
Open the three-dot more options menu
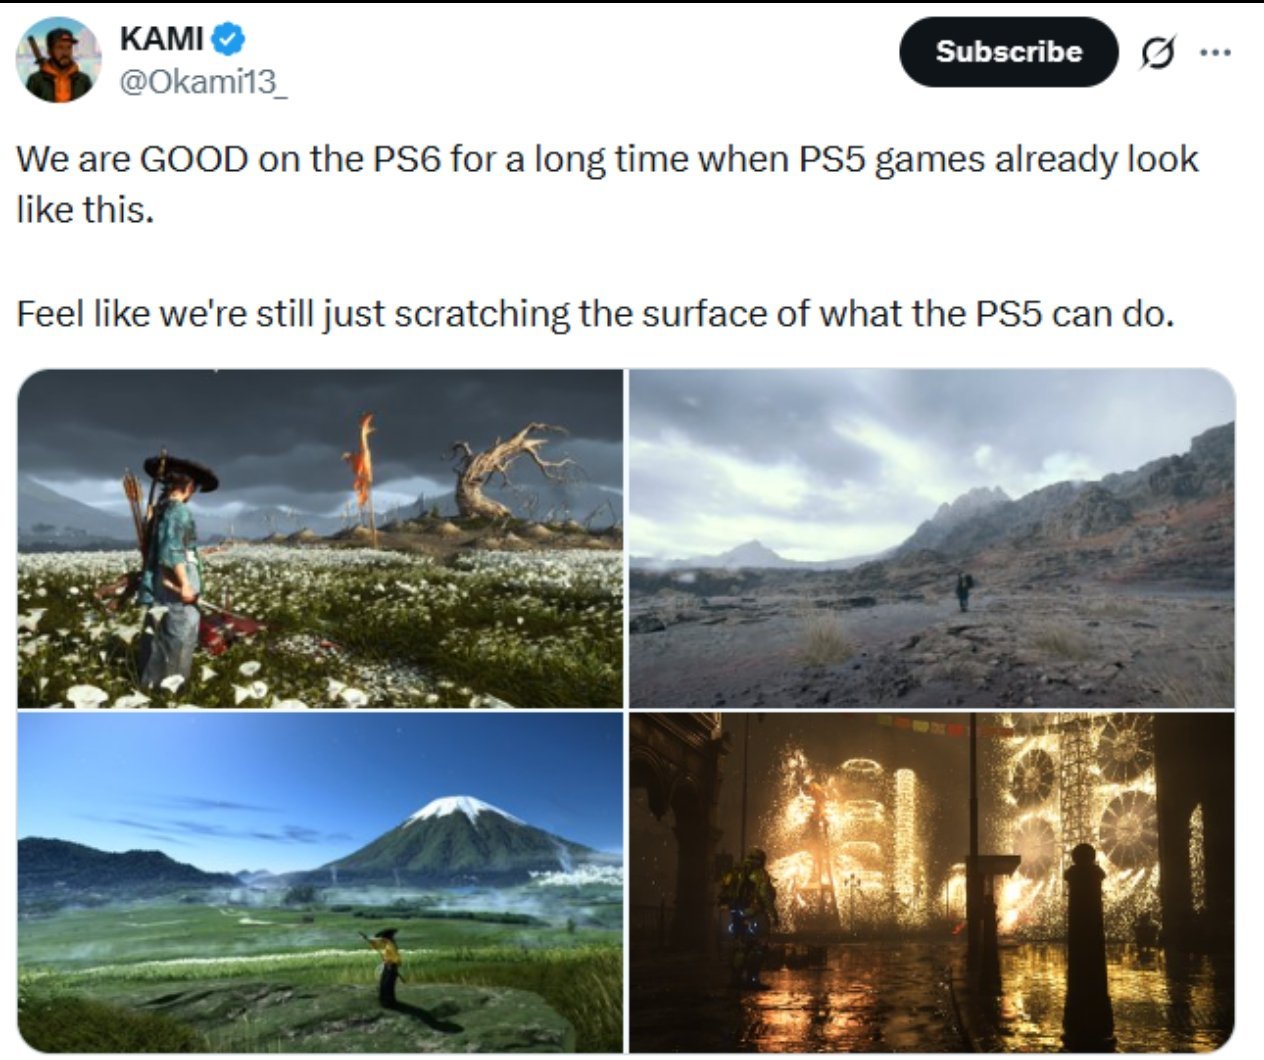pyautogui.click(x=1214, y=52)
